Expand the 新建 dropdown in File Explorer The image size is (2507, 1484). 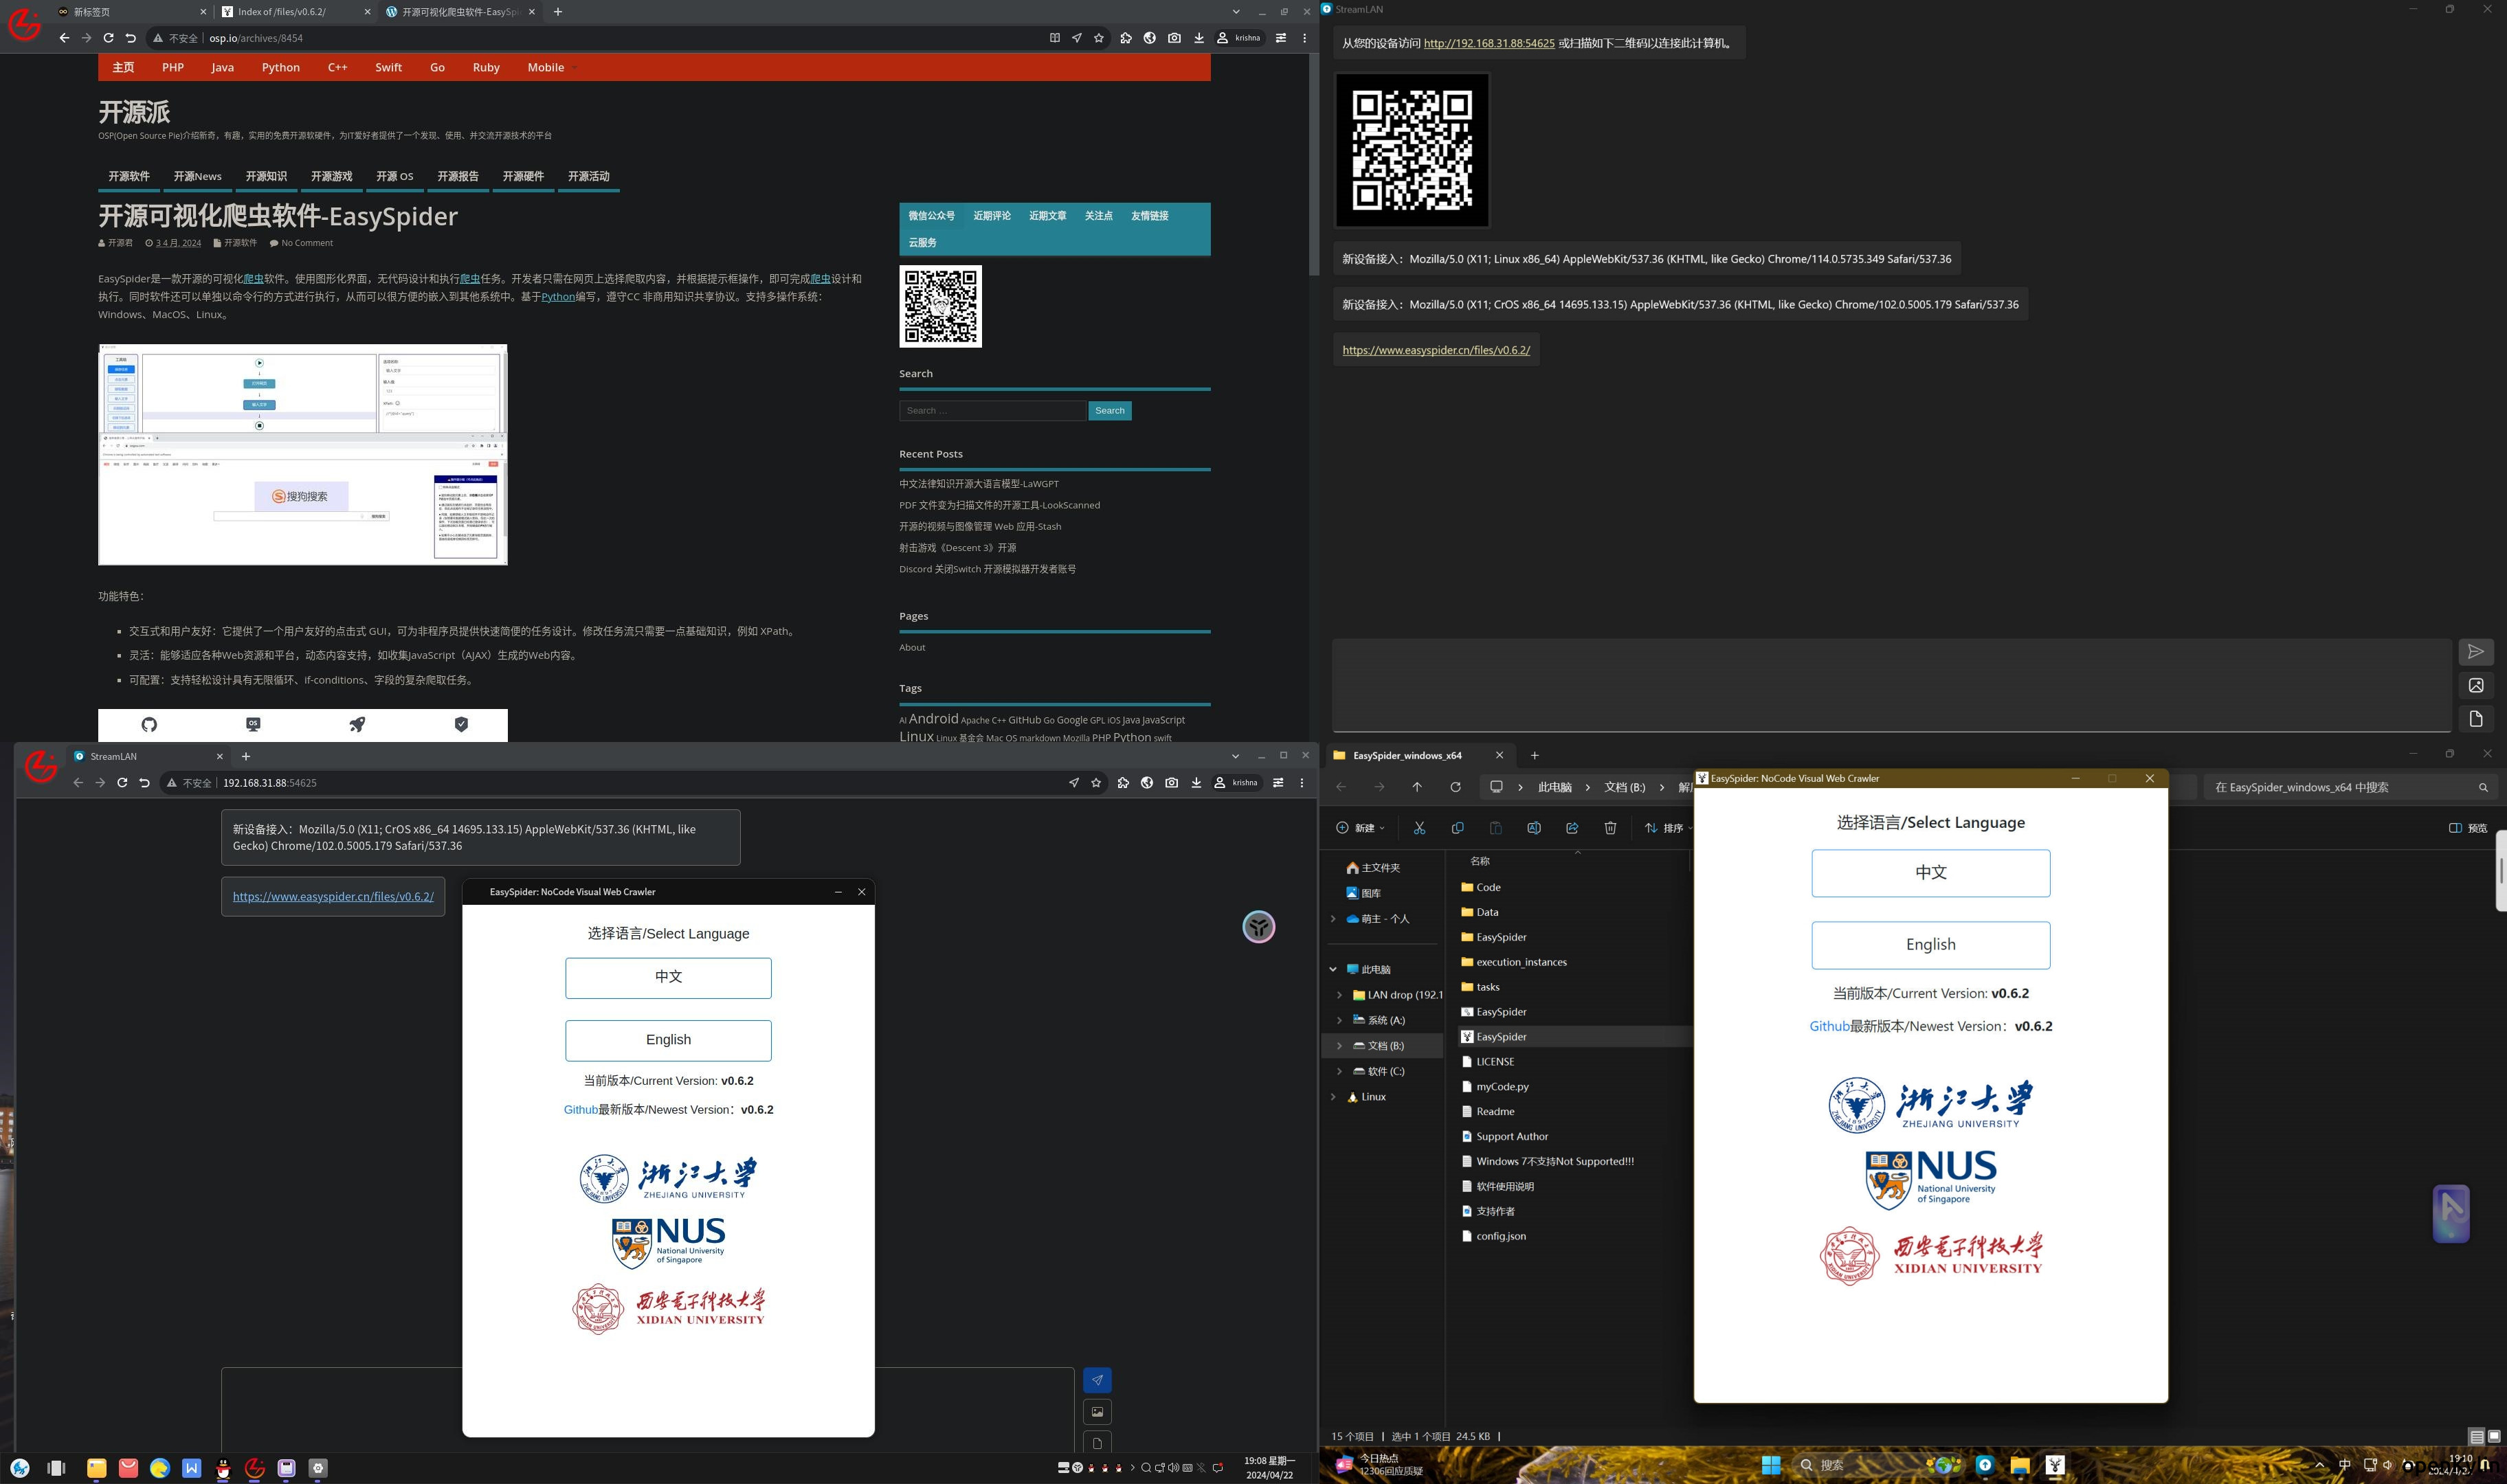[1361, 828]
